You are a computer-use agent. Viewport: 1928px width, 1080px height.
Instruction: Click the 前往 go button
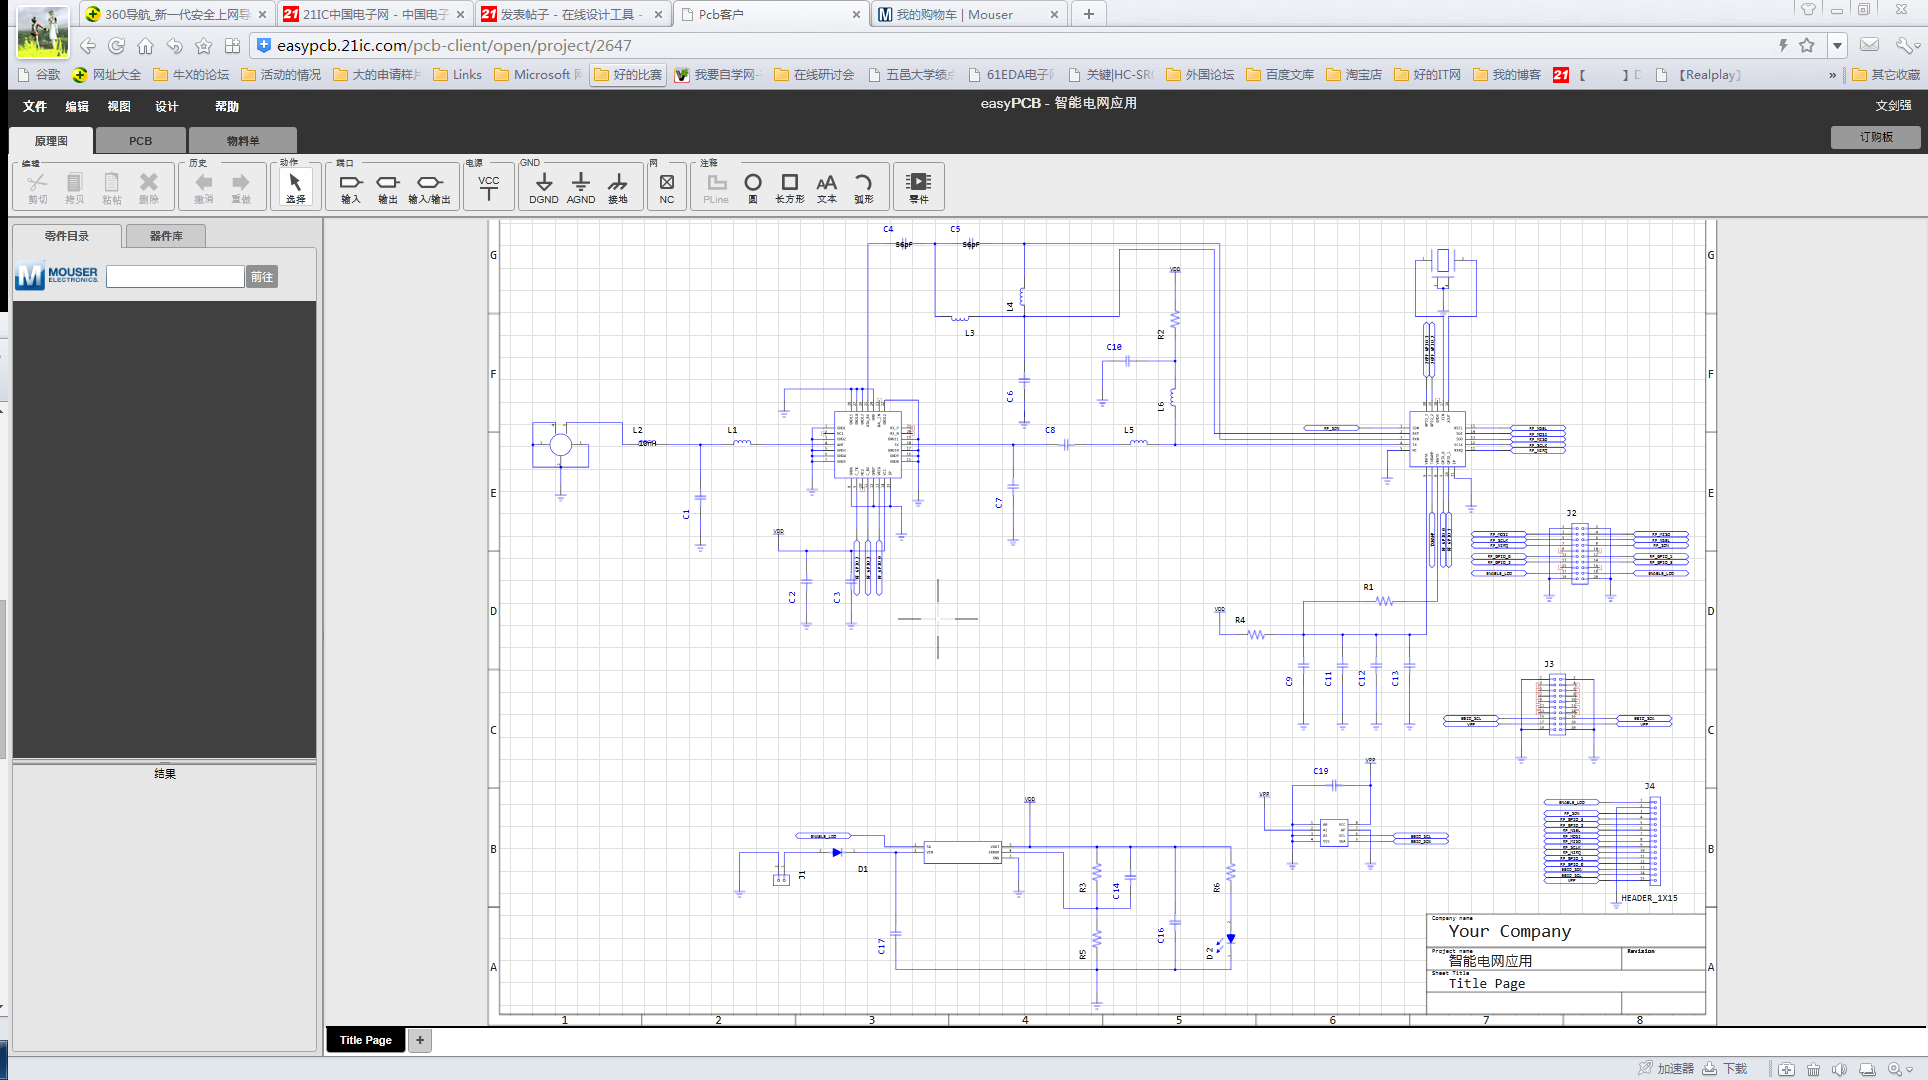tap(262, 277)
